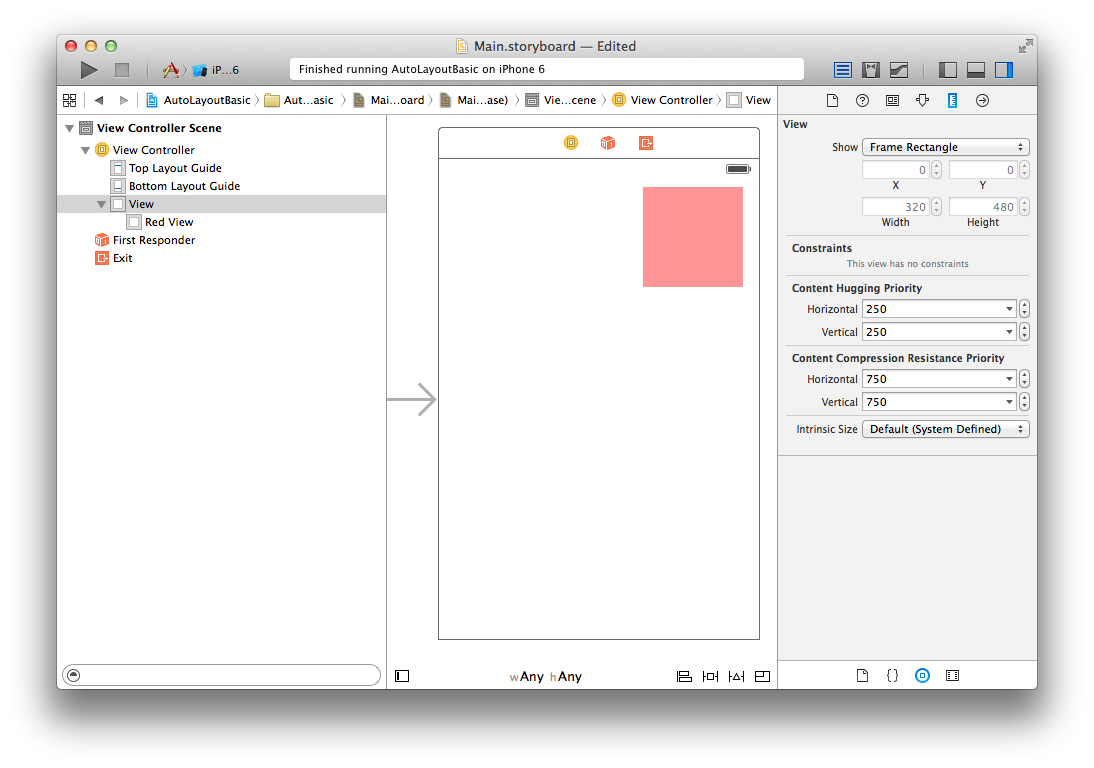
Task: Select AutoLayoutBasic project in jump bar
Action: coord(198,100)
